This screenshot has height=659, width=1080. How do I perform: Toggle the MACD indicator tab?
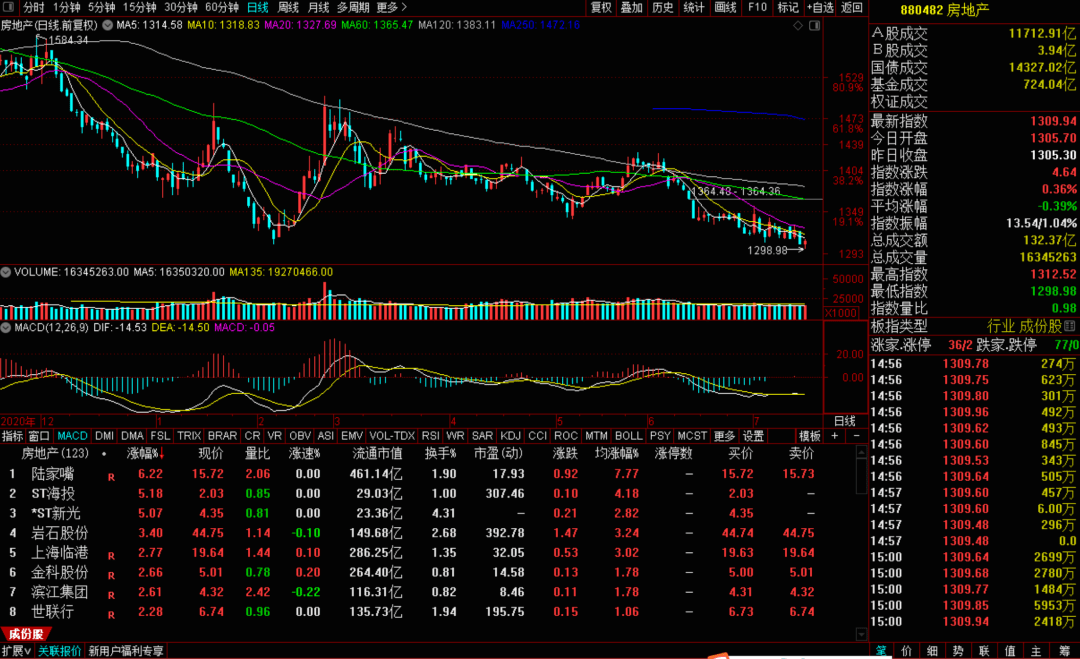point(72,436)
